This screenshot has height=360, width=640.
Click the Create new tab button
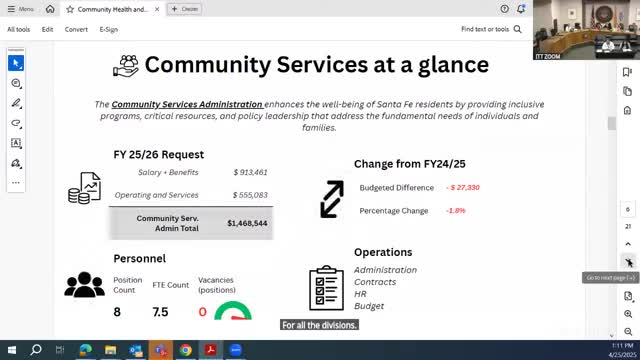pos(184,9)
